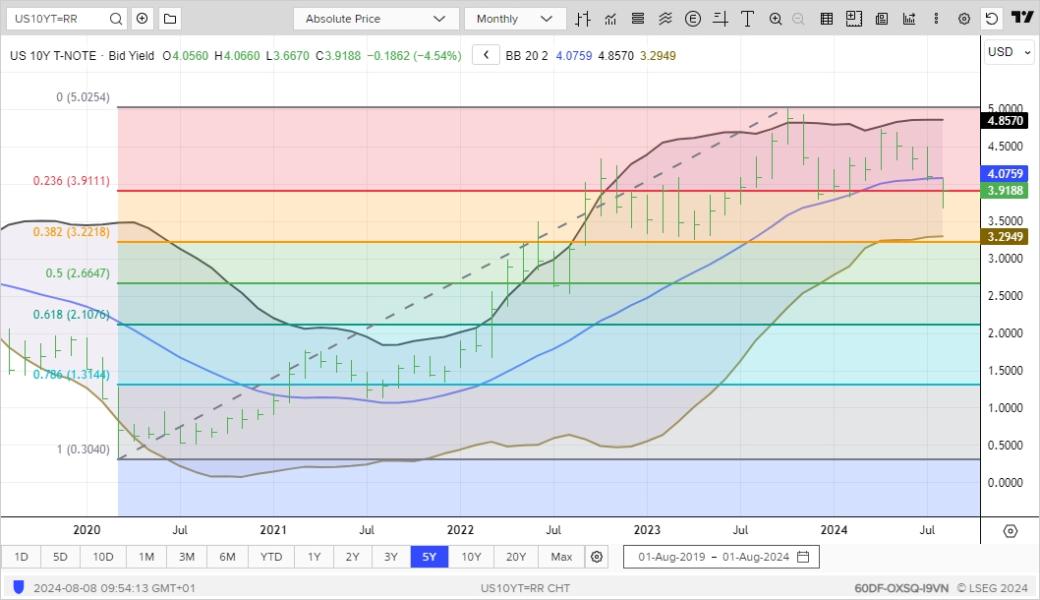Click the 0.5 (2.6647) Fibonacci label
The height and width of the screenshot is (600, 1040).
pyautogui.click(x=78, y=273)
